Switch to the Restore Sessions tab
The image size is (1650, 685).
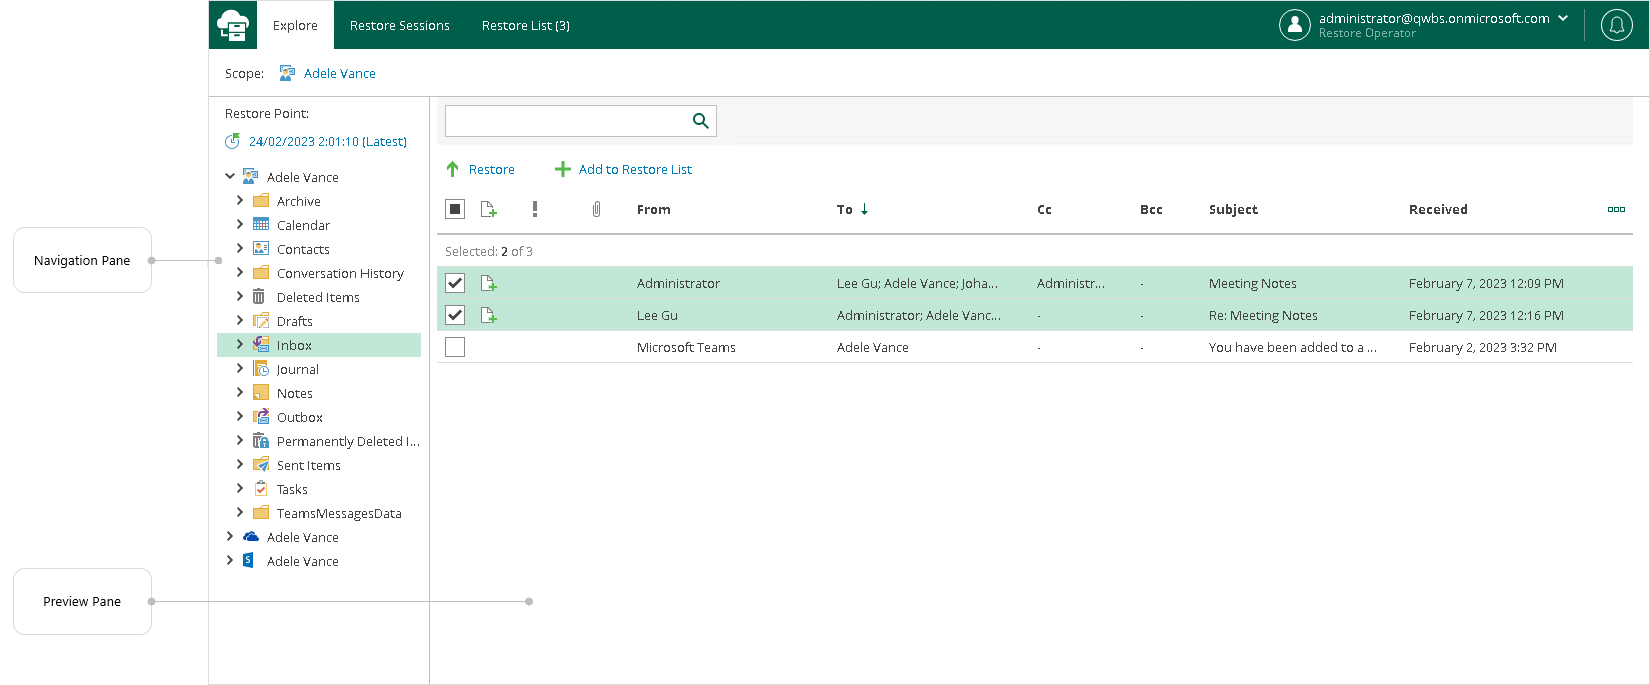[399, 26]
